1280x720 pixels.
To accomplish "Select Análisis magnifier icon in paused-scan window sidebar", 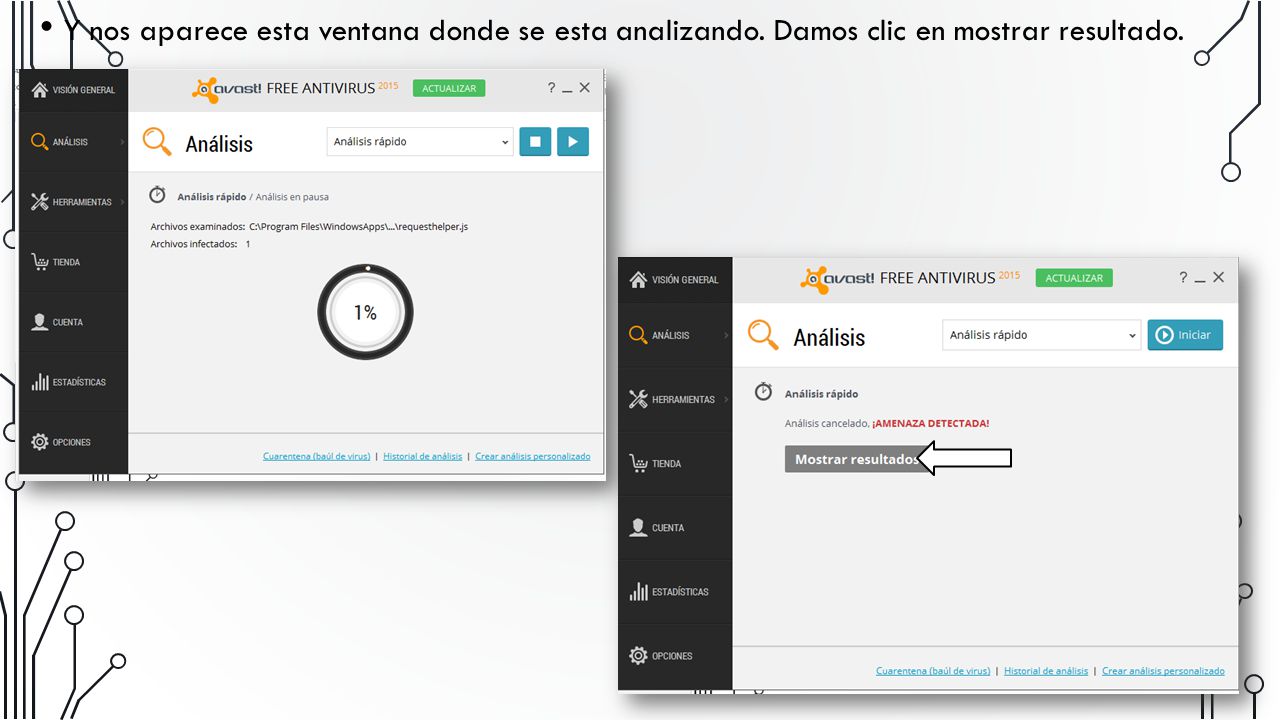I will 40,142.
